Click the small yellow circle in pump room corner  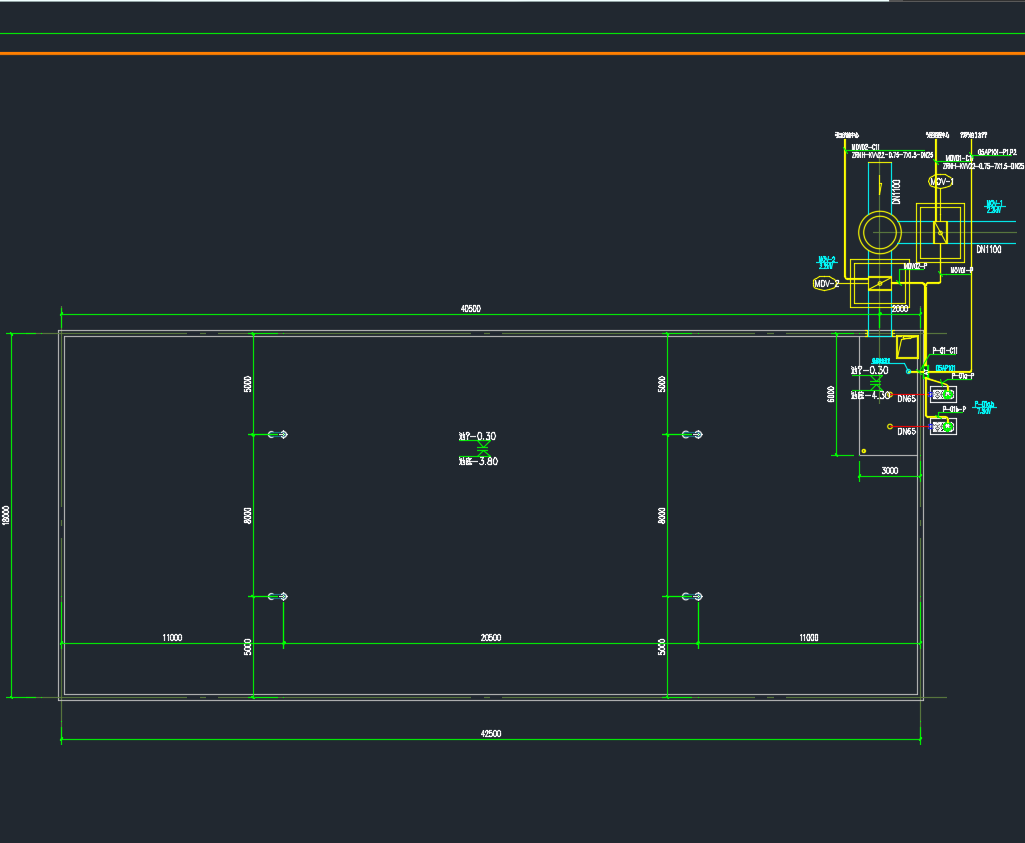click(864, 451)
